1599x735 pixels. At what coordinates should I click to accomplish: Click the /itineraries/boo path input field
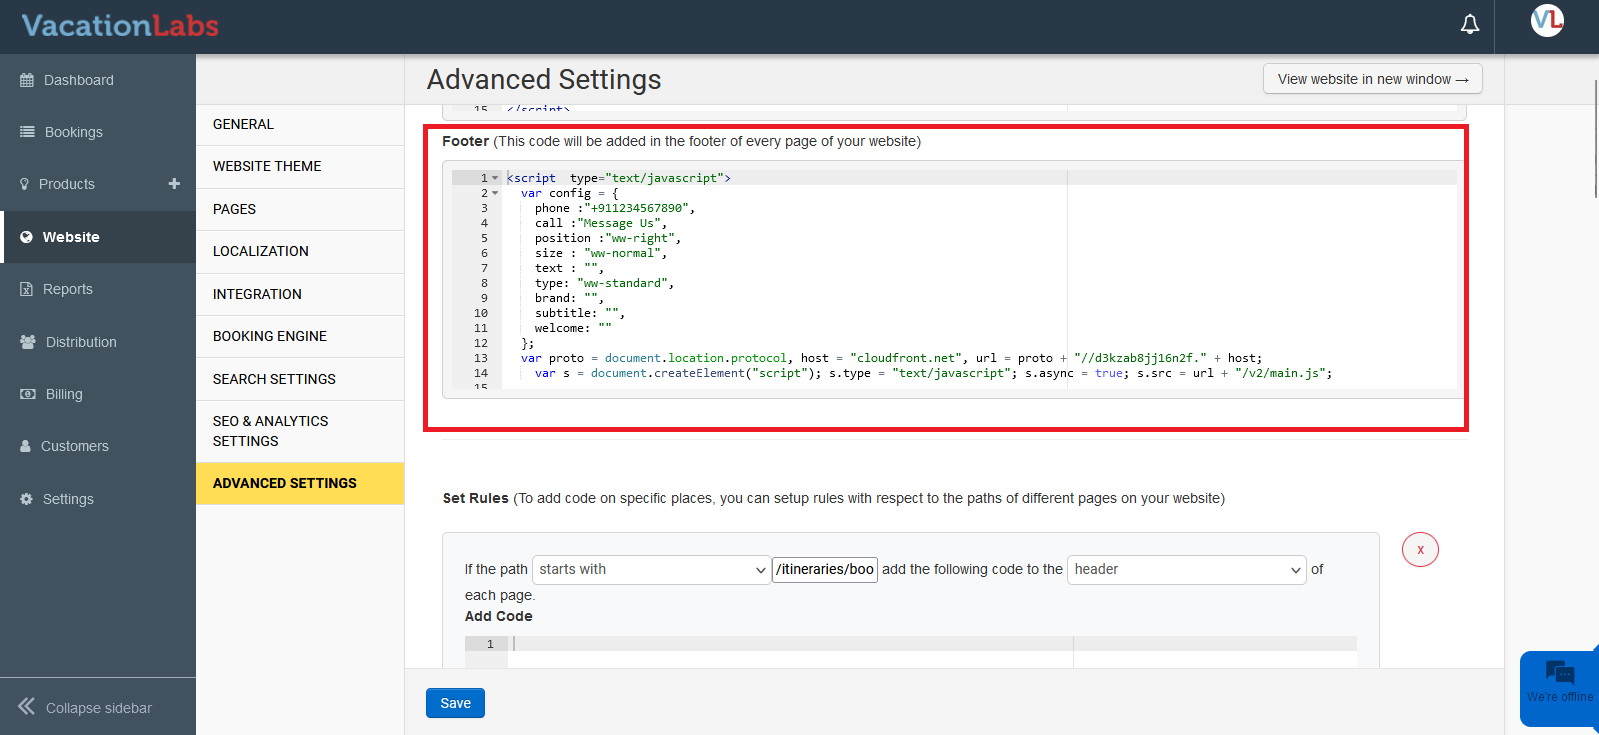[x=824, y=570]
